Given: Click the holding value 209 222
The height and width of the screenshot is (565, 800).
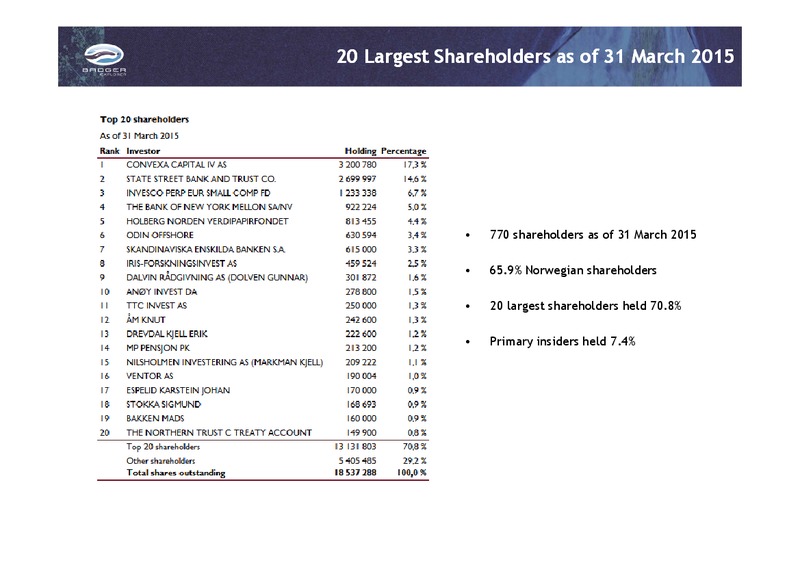Looking at the screenshot, I should coord(361,362).
